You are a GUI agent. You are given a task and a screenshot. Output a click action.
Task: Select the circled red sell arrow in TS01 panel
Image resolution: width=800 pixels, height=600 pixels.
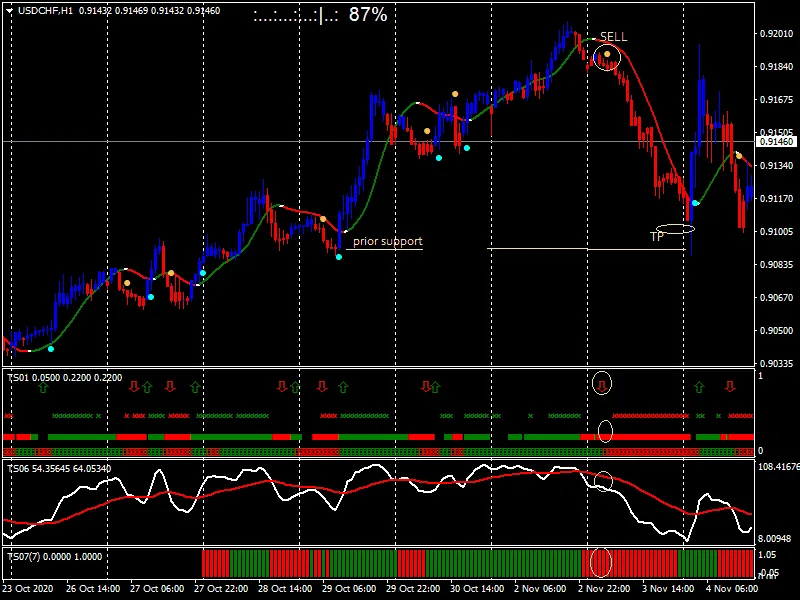coord(601,383)
